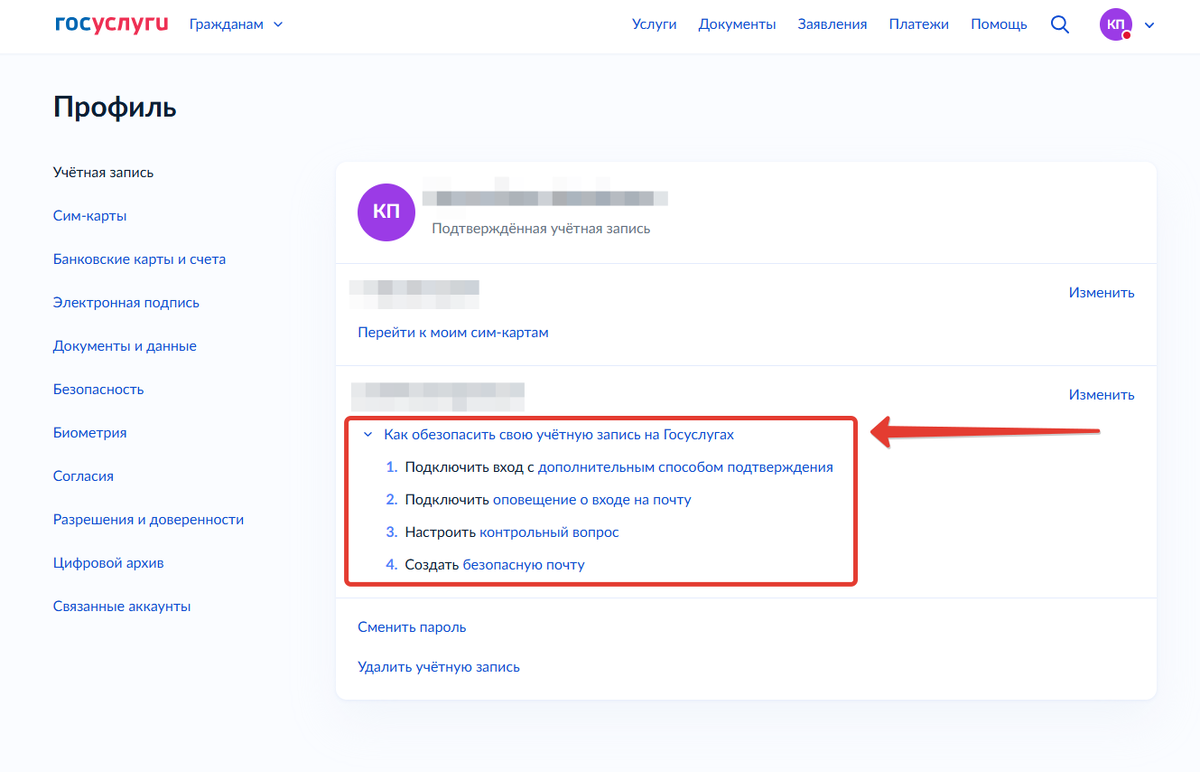
Task: Go to Биометрия section
Action: 90,433
